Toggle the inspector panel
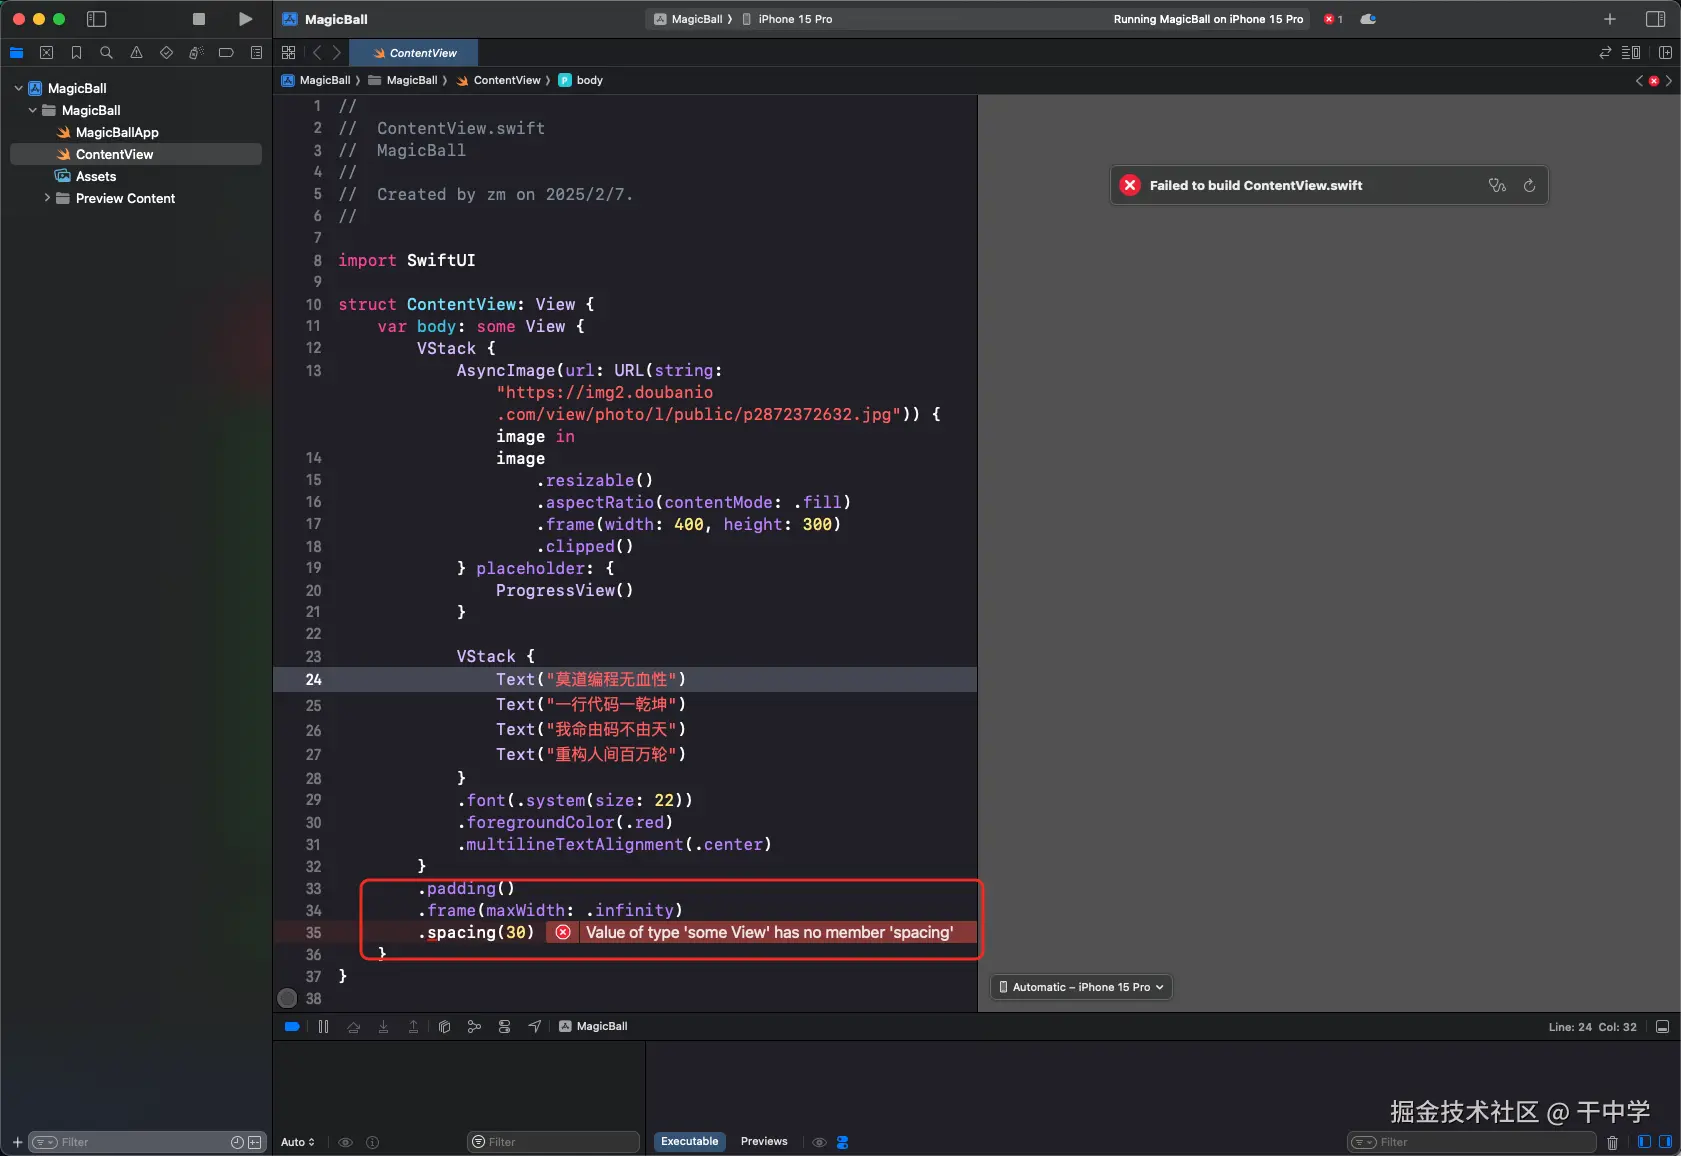This screenshot has height=1156, width=1681. [x=1655, y=19]
